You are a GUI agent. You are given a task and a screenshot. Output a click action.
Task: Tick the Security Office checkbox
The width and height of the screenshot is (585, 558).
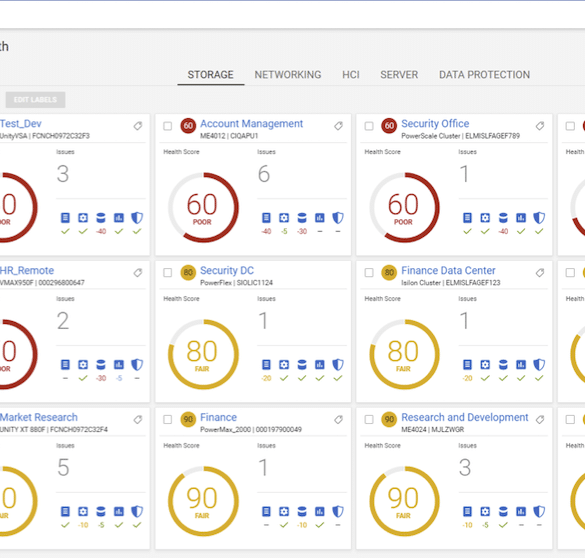[x=369, y=126]
